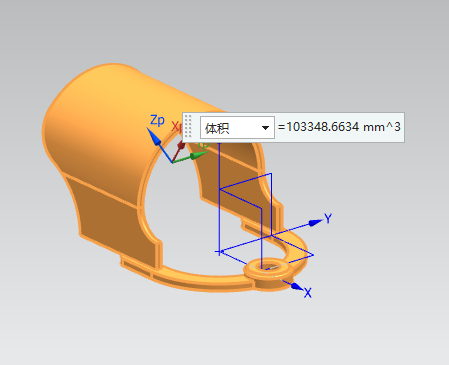Click the X axis label
Screen dimensions: 449x365
[308, 293]
